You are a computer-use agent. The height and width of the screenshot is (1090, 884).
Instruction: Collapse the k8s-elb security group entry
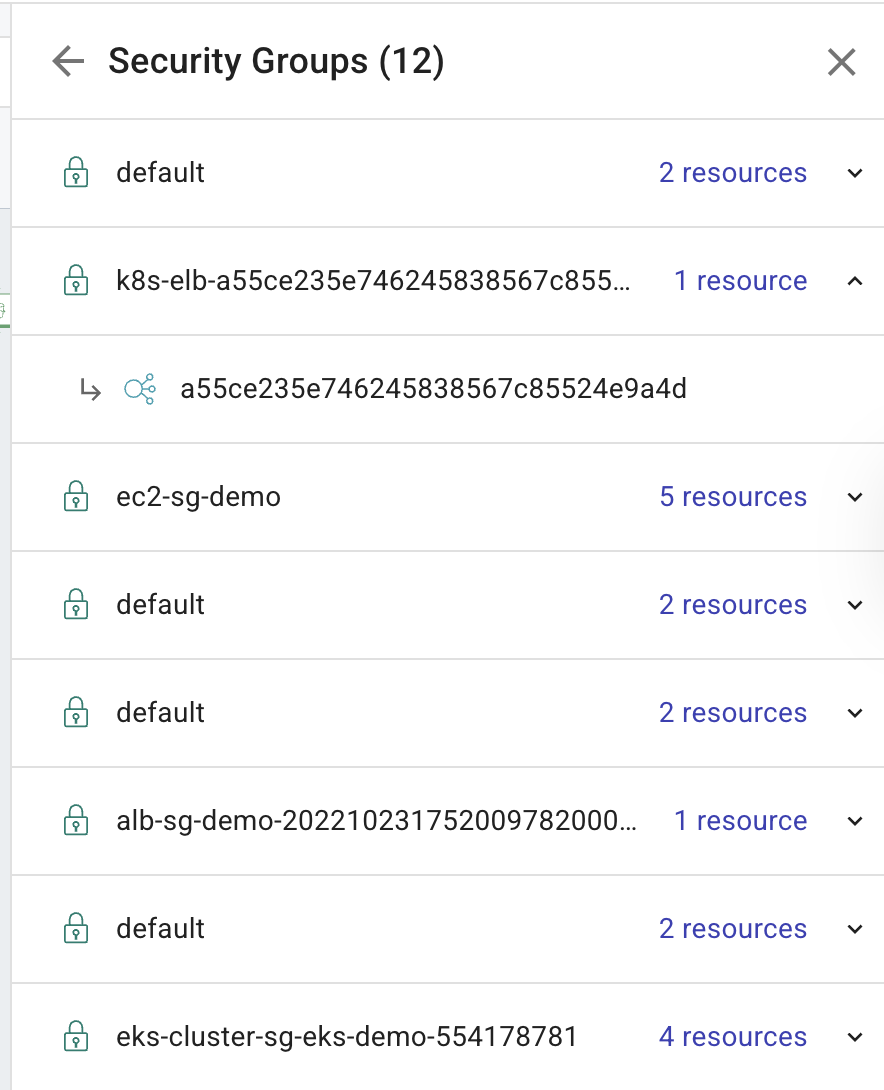tap(855, 281)
